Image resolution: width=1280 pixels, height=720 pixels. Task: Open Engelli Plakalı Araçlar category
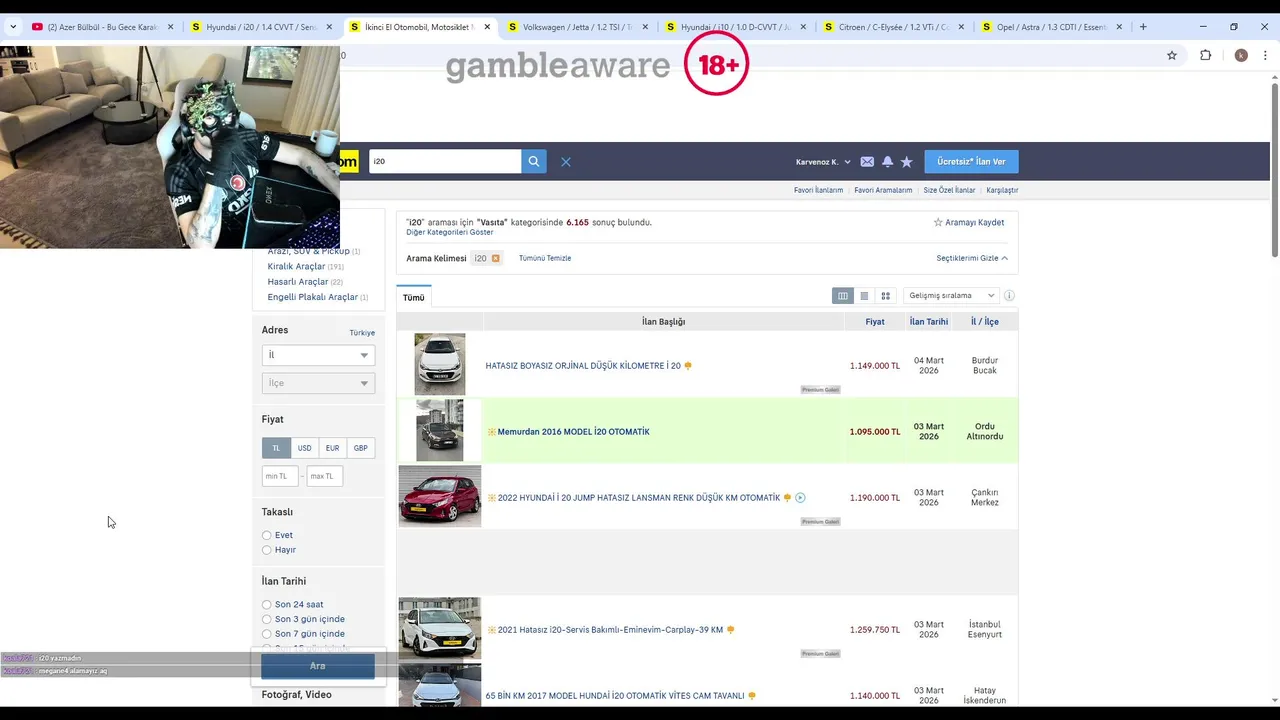pyautogui.click(x=313, y=297)
